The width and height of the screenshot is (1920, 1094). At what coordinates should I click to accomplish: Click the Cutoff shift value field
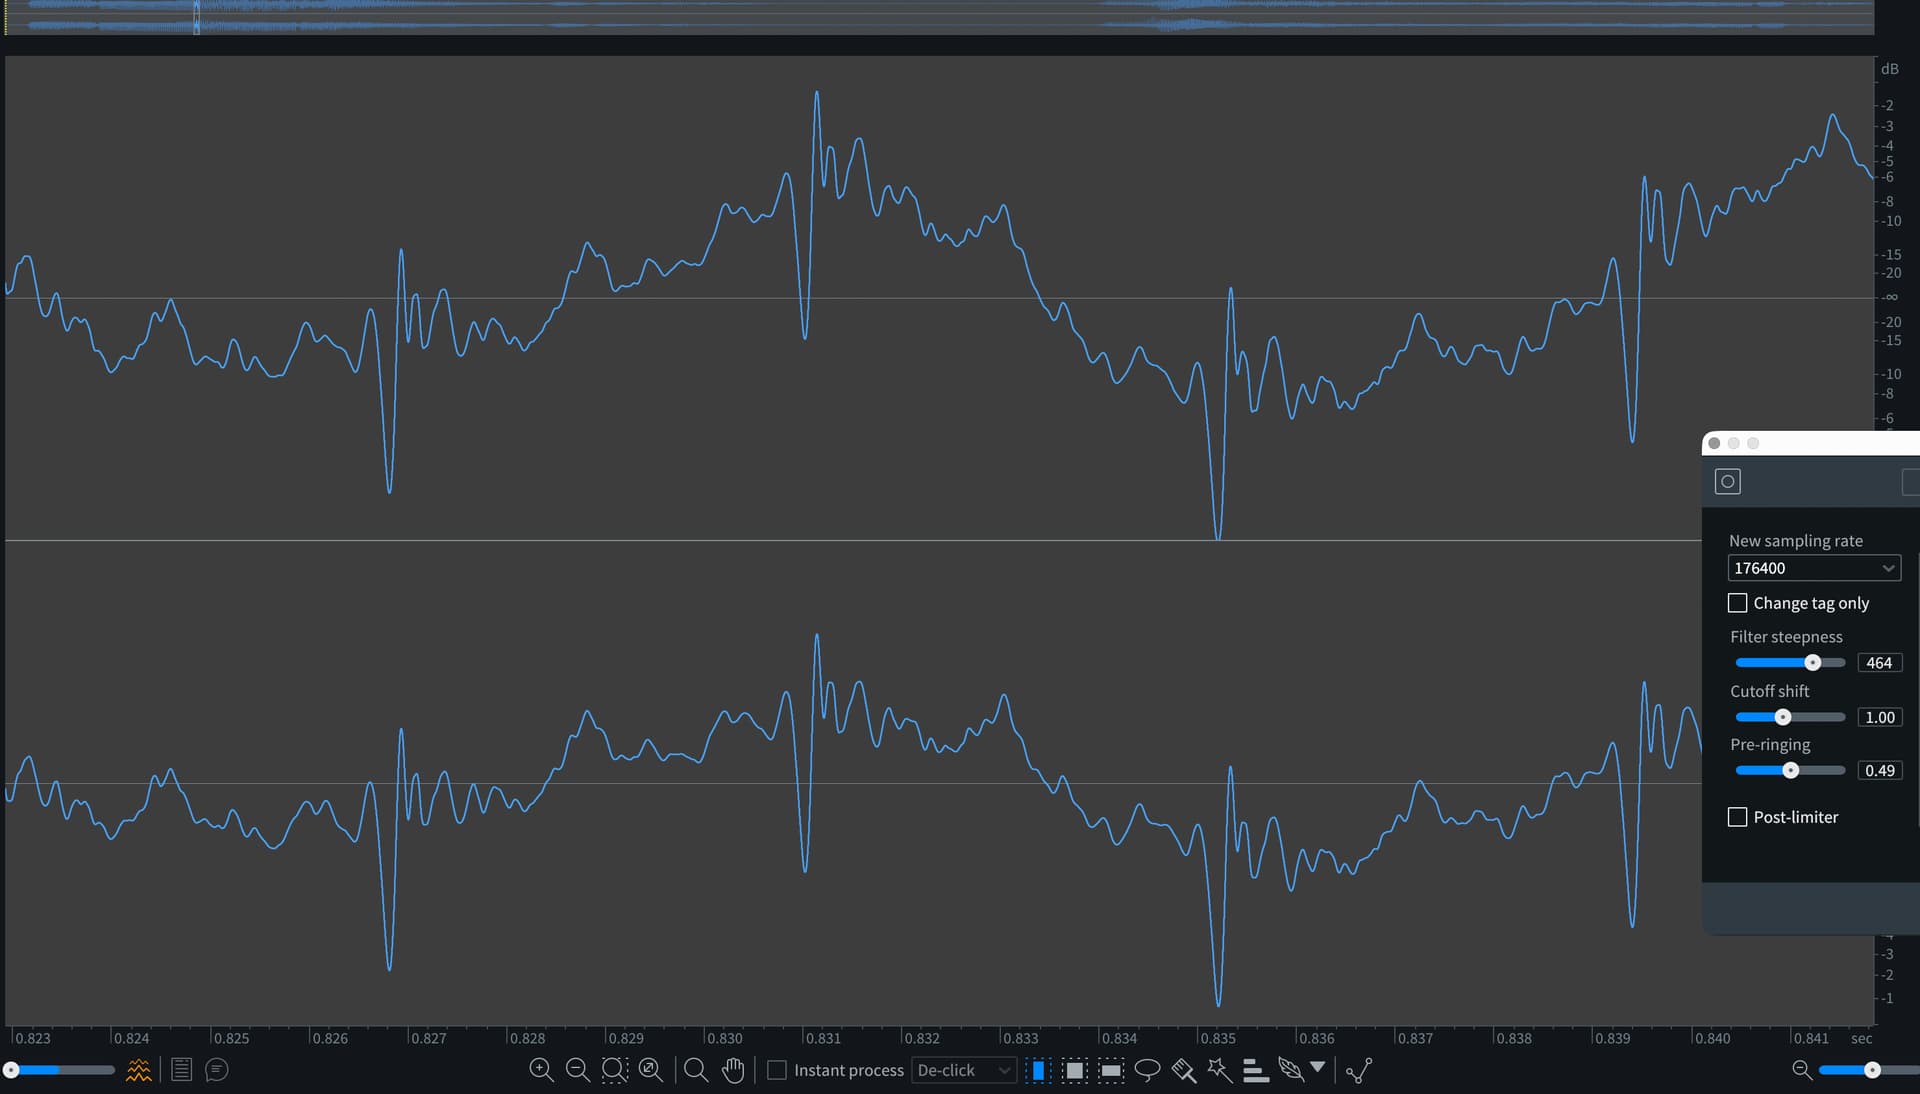pyautogui.click(x=1879, y=717)
